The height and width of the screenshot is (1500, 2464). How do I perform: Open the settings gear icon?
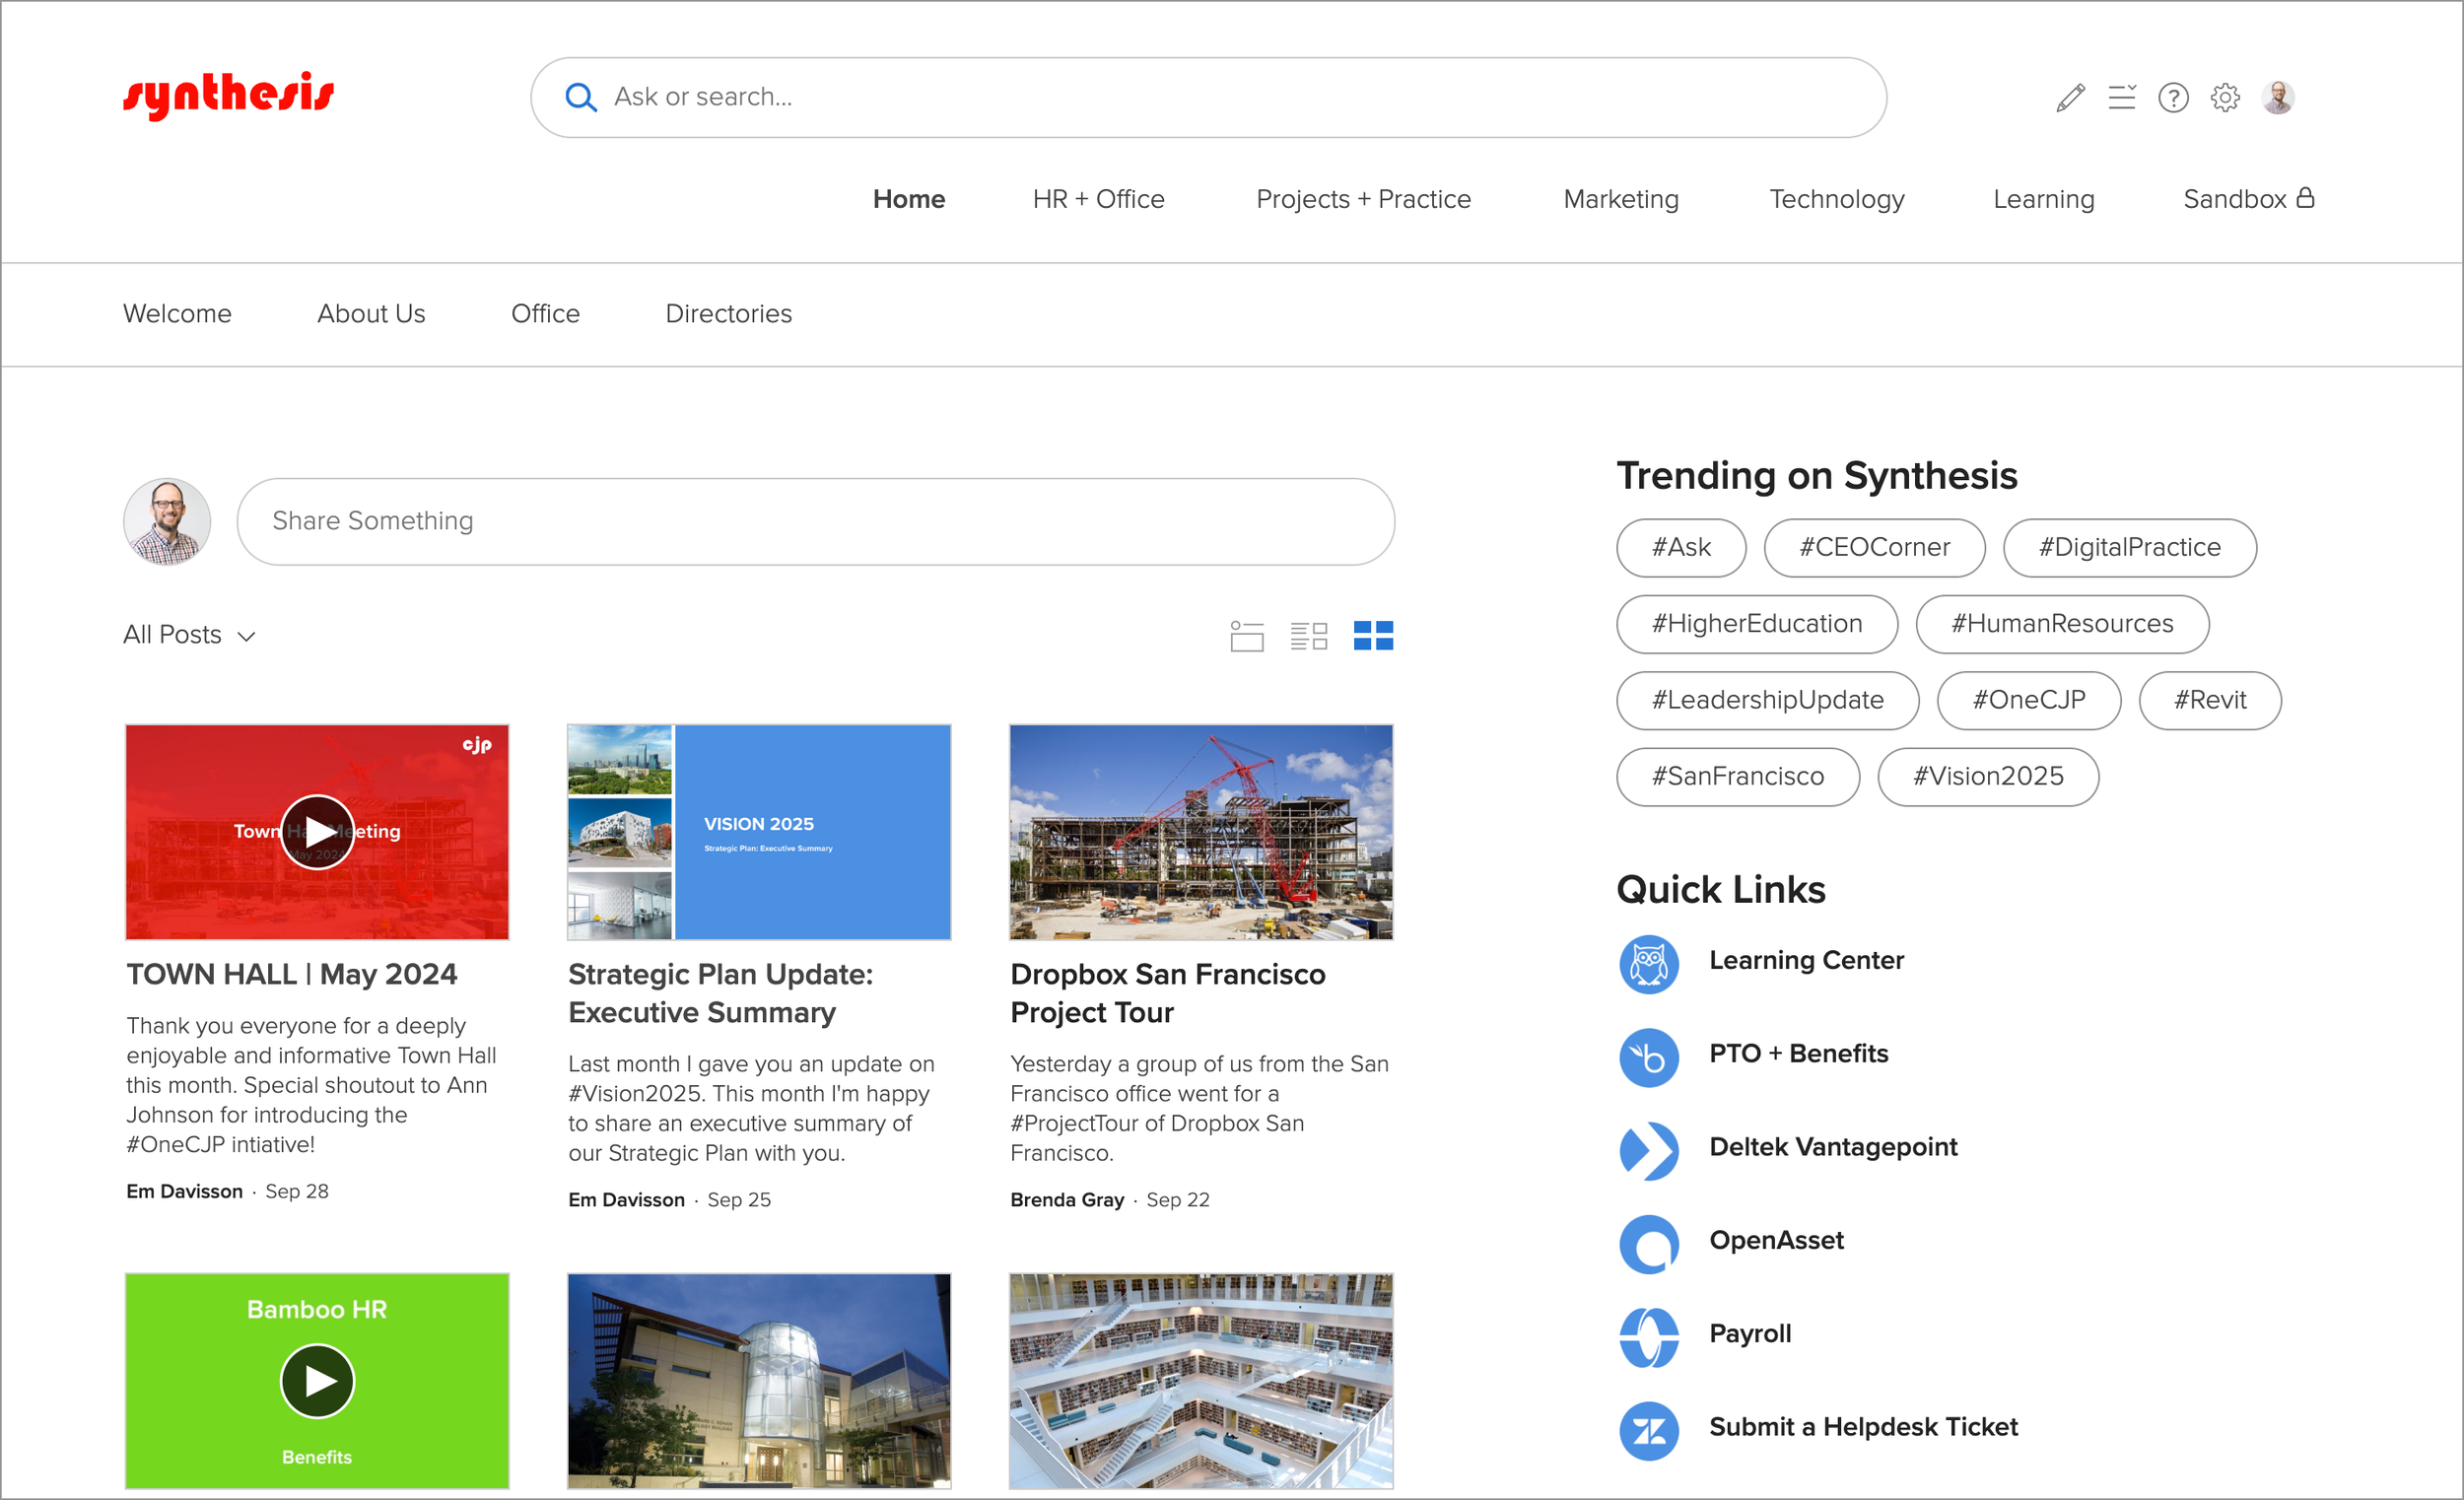pyautogui.click(x=2225, y=97)
